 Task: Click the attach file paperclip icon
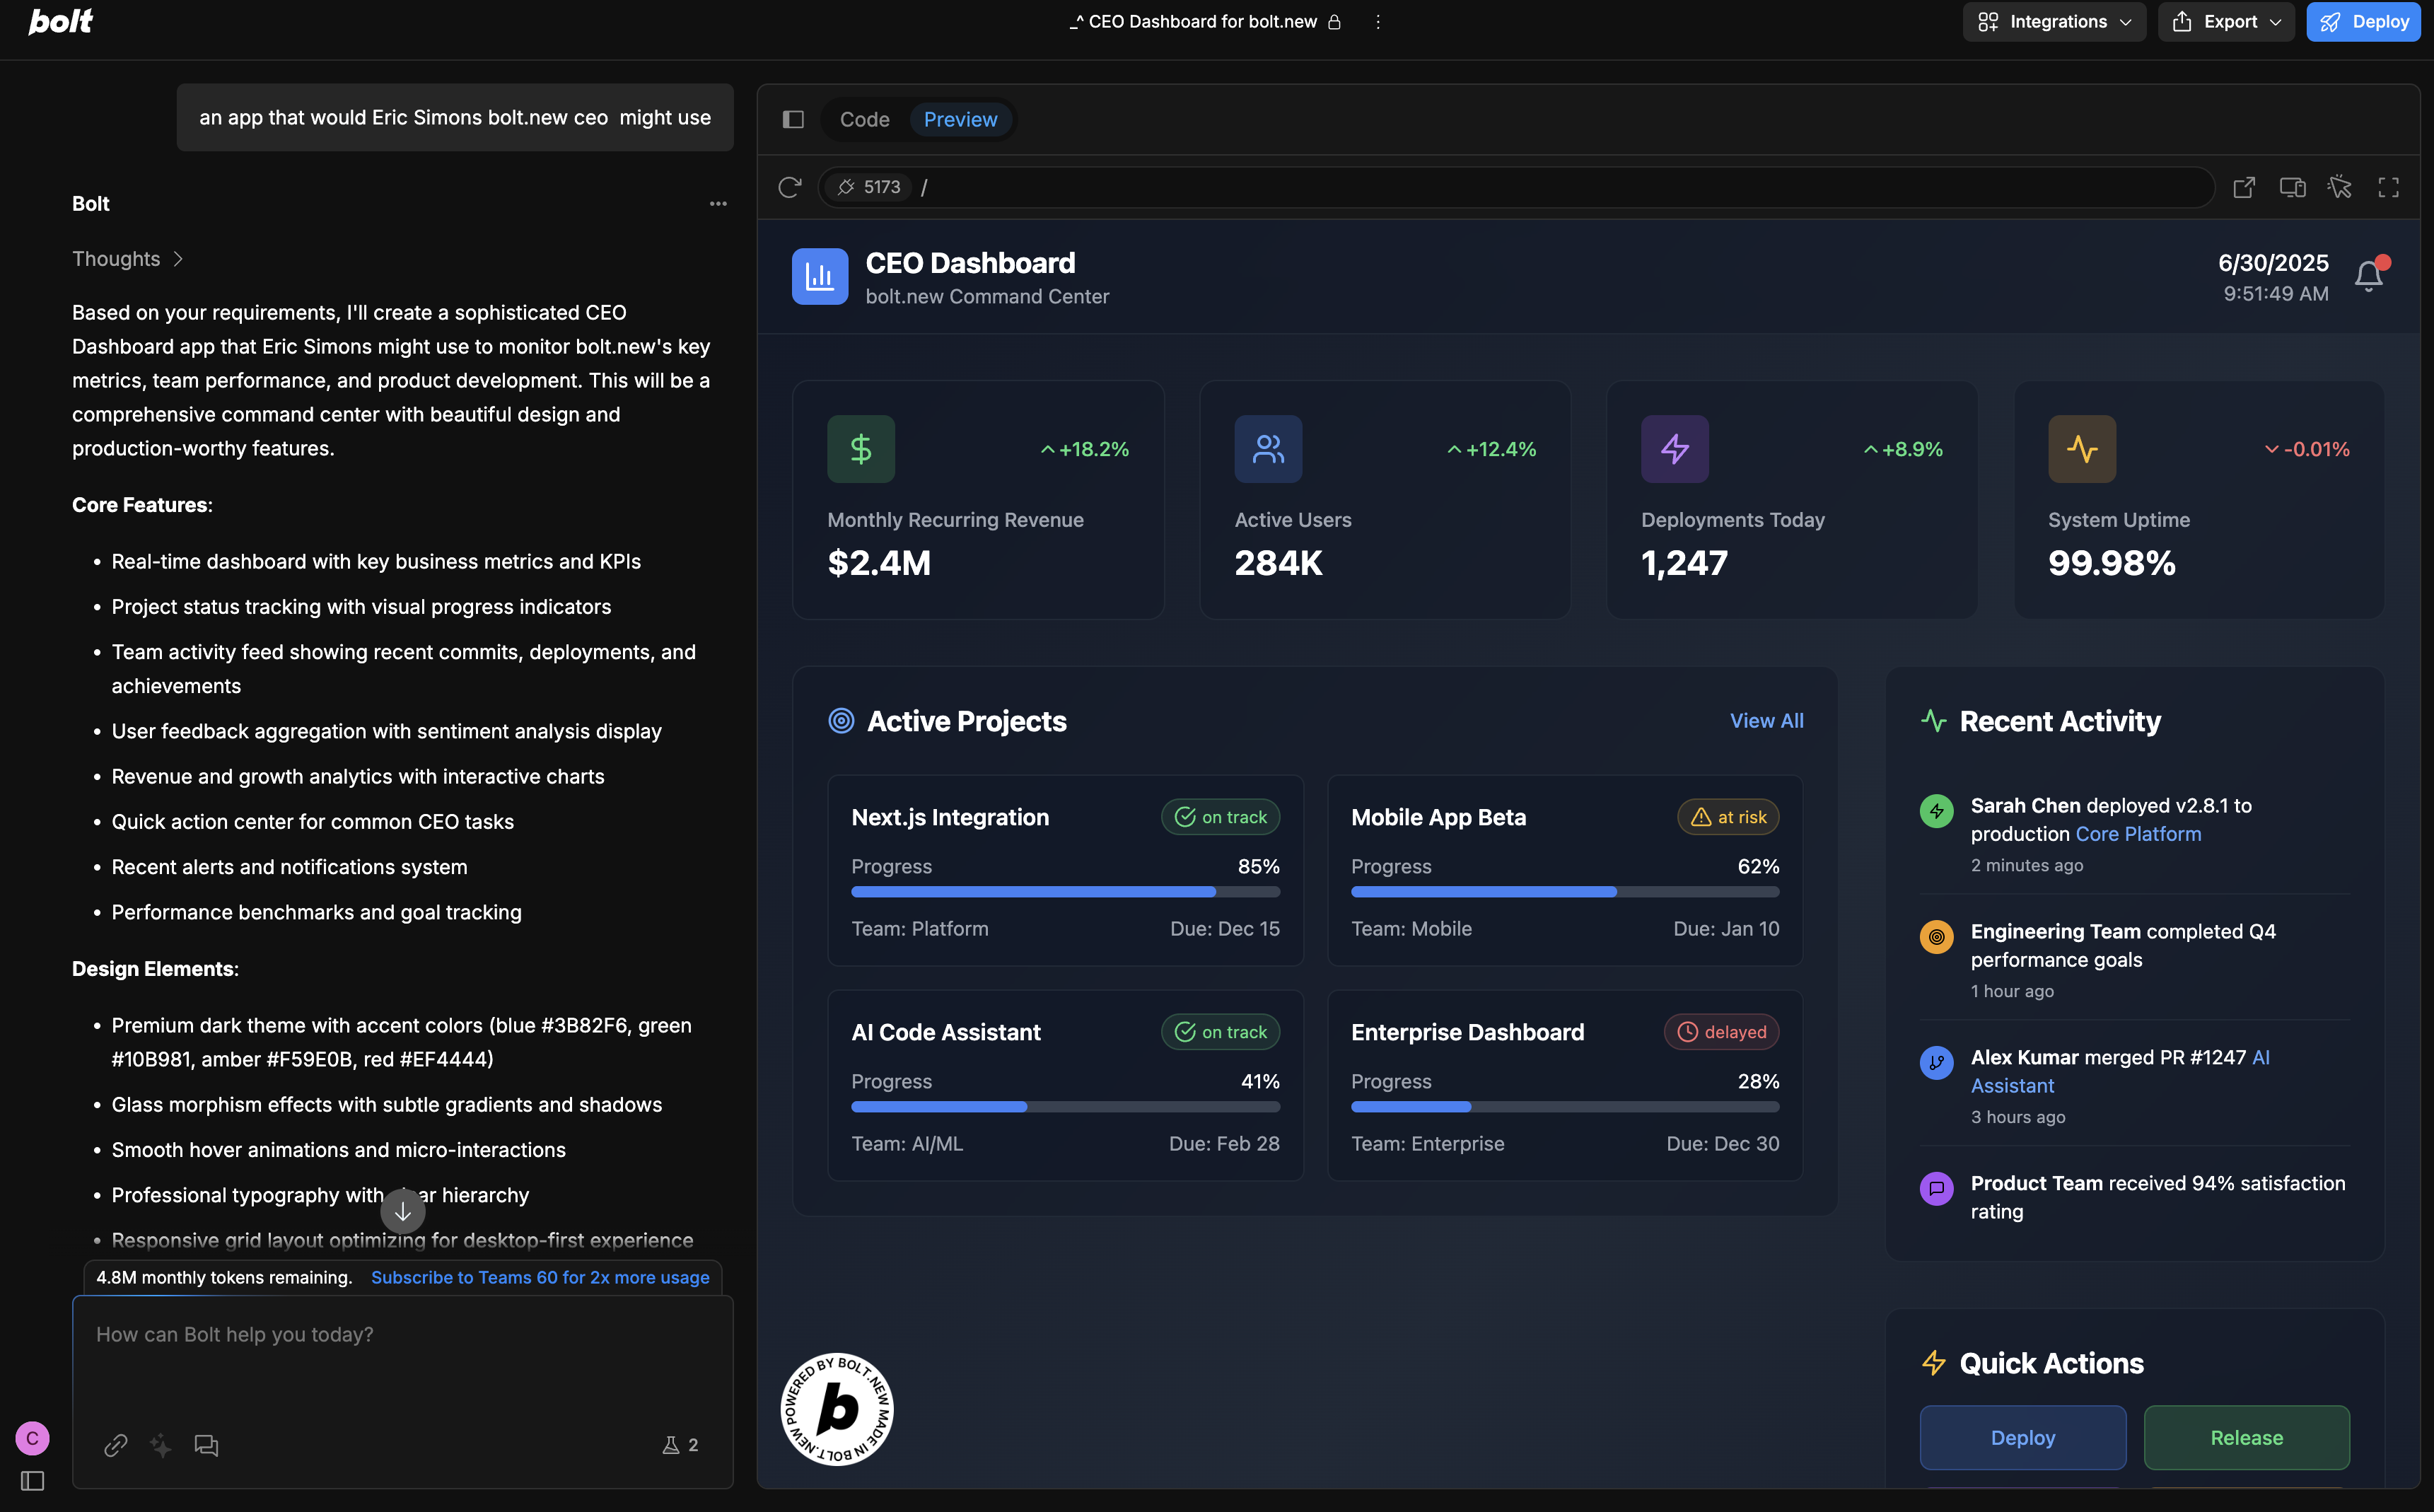pyautogui.click(x=116, y=1445)
